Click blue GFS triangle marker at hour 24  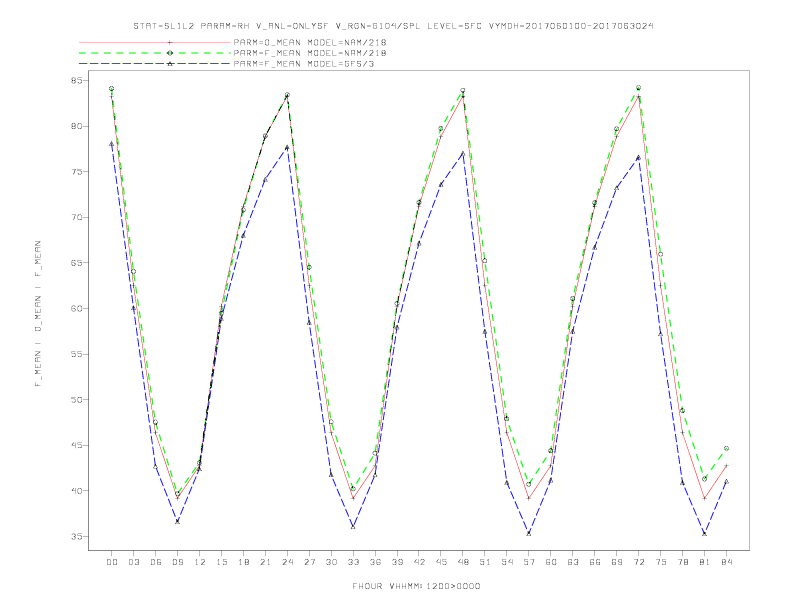pos(287,147)
